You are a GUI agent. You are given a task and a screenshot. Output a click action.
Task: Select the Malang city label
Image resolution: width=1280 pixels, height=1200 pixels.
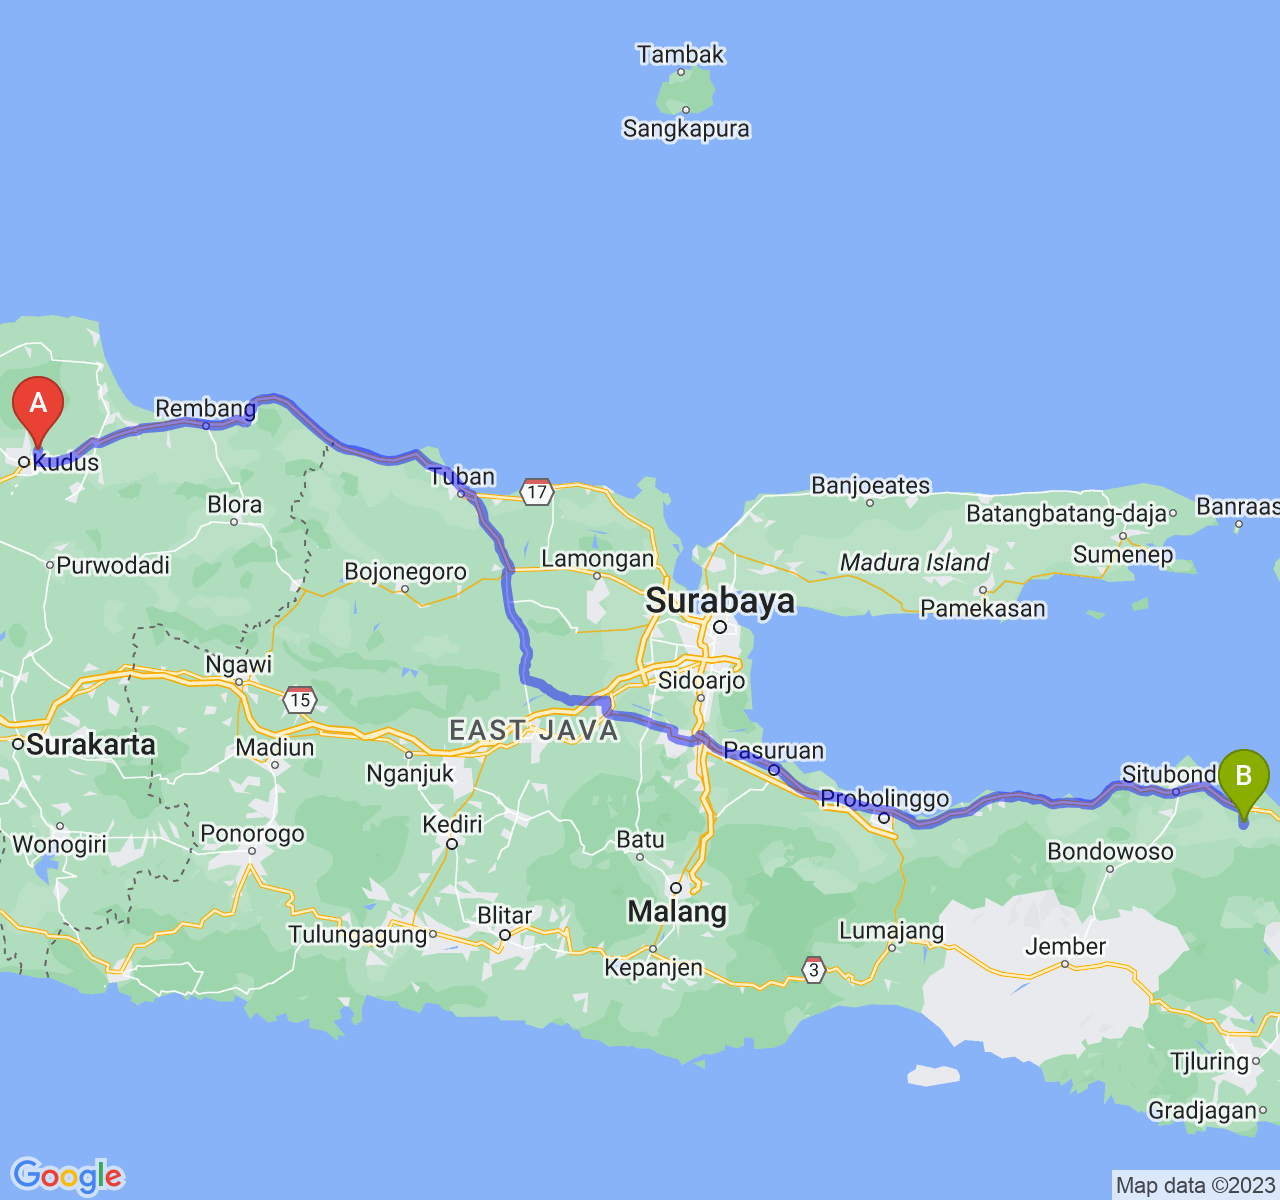tap(677, 911)
